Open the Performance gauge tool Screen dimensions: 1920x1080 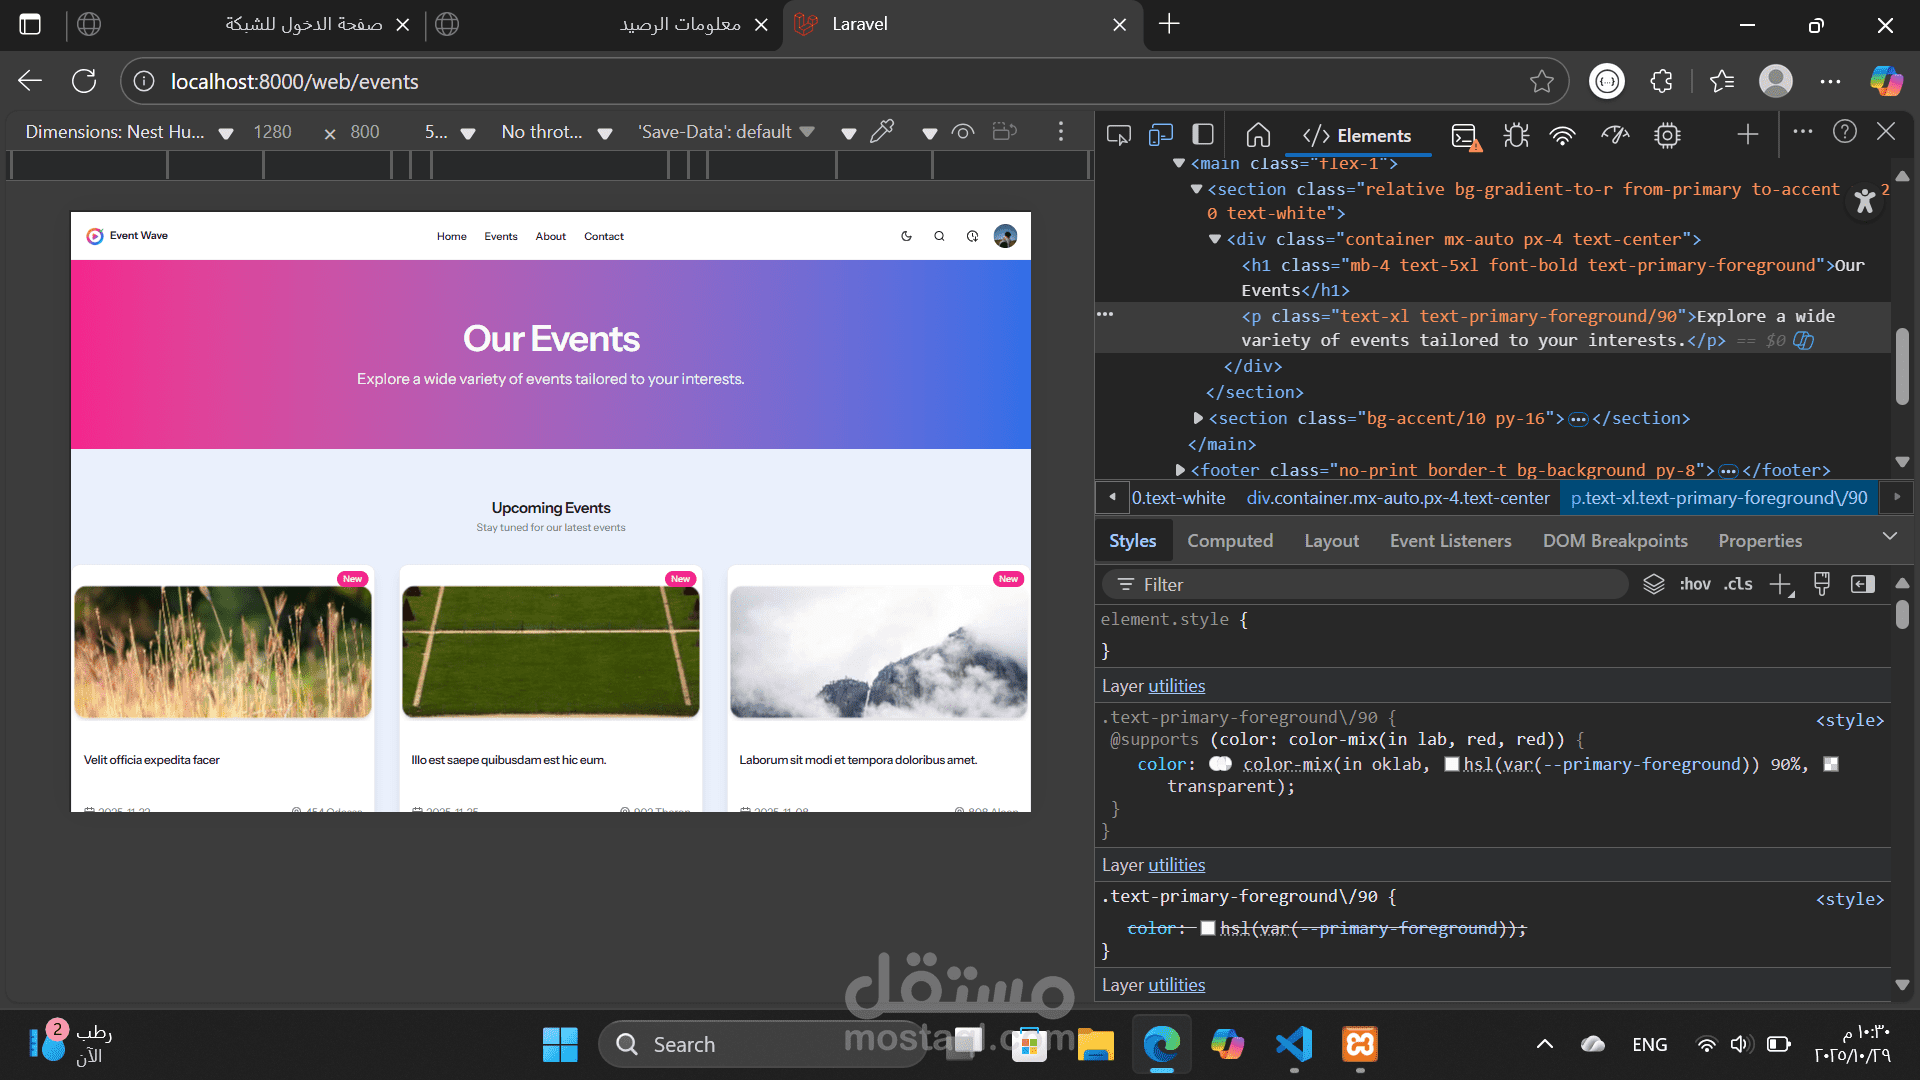coord(1615,135)
